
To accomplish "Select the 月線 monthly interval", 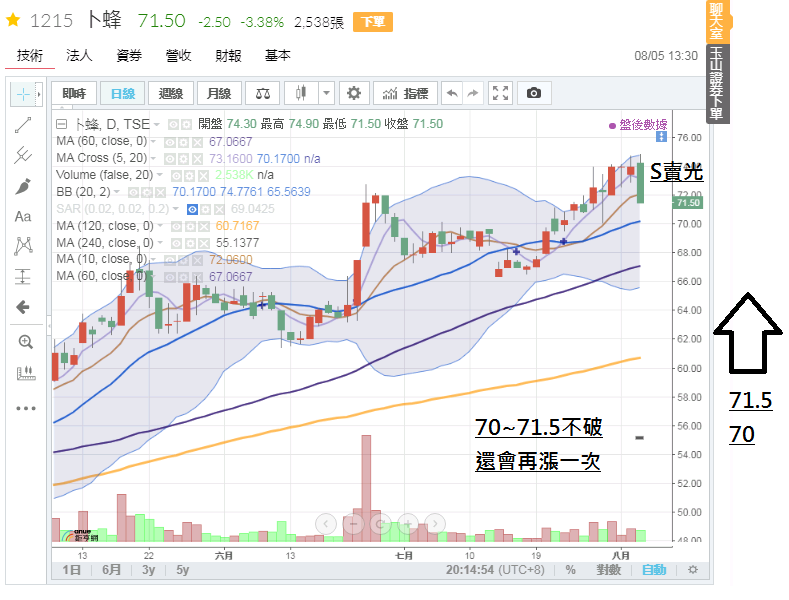I will point(219,93).
